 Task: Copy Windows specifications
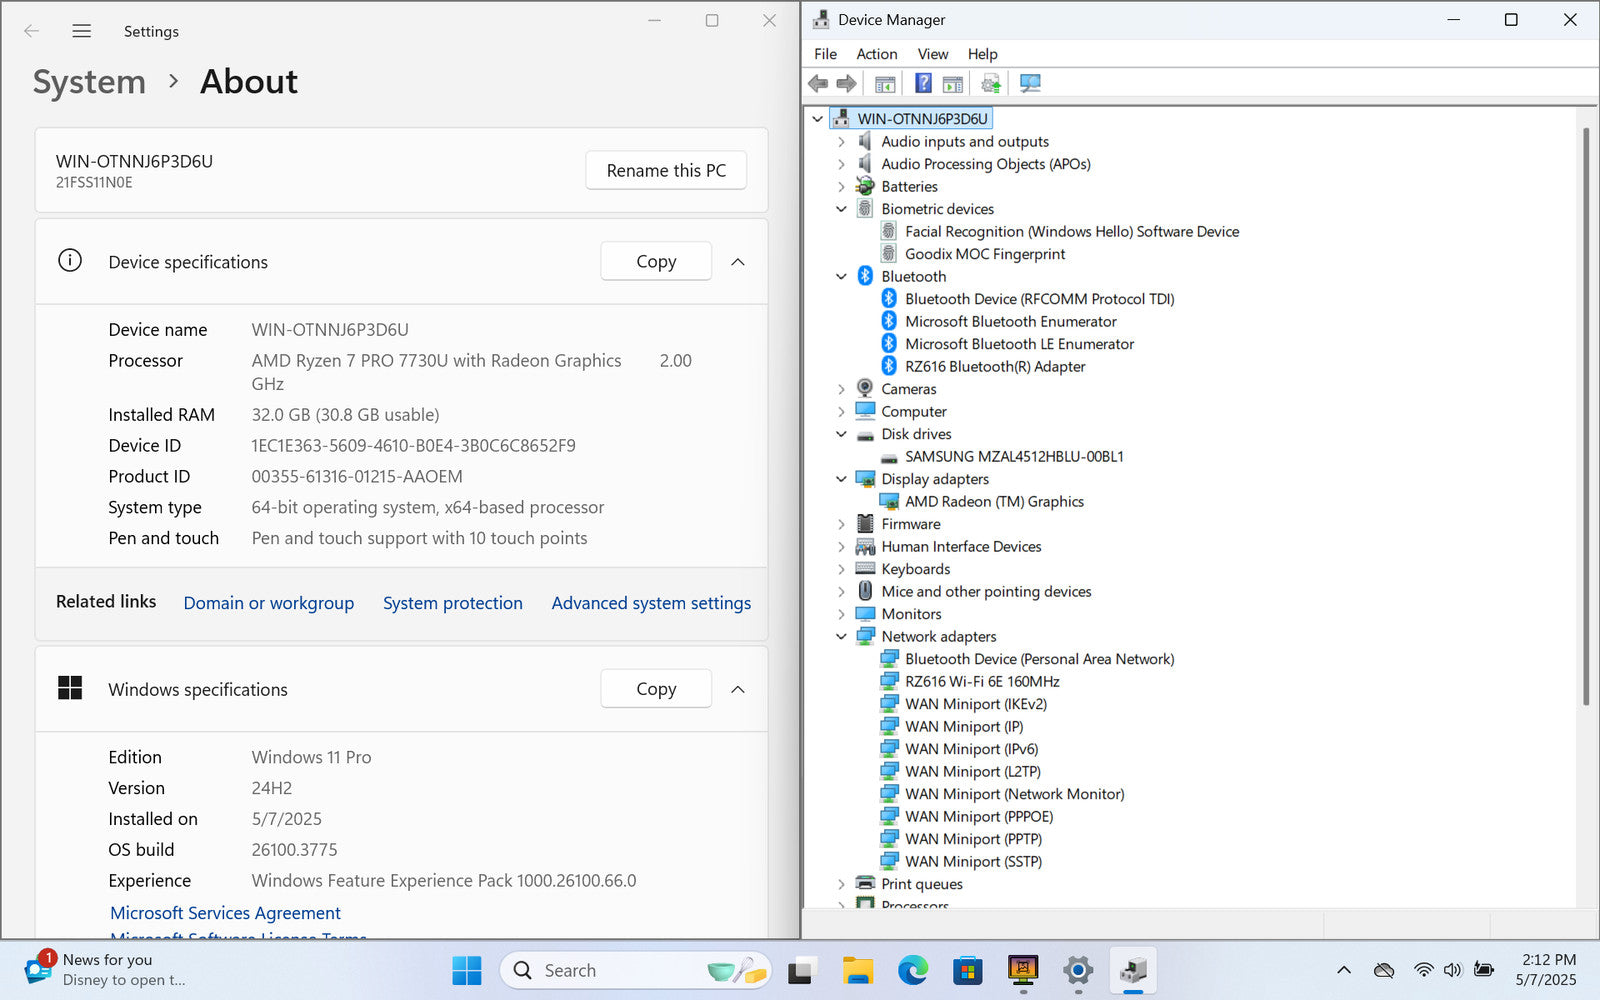[x=656, y=688]
